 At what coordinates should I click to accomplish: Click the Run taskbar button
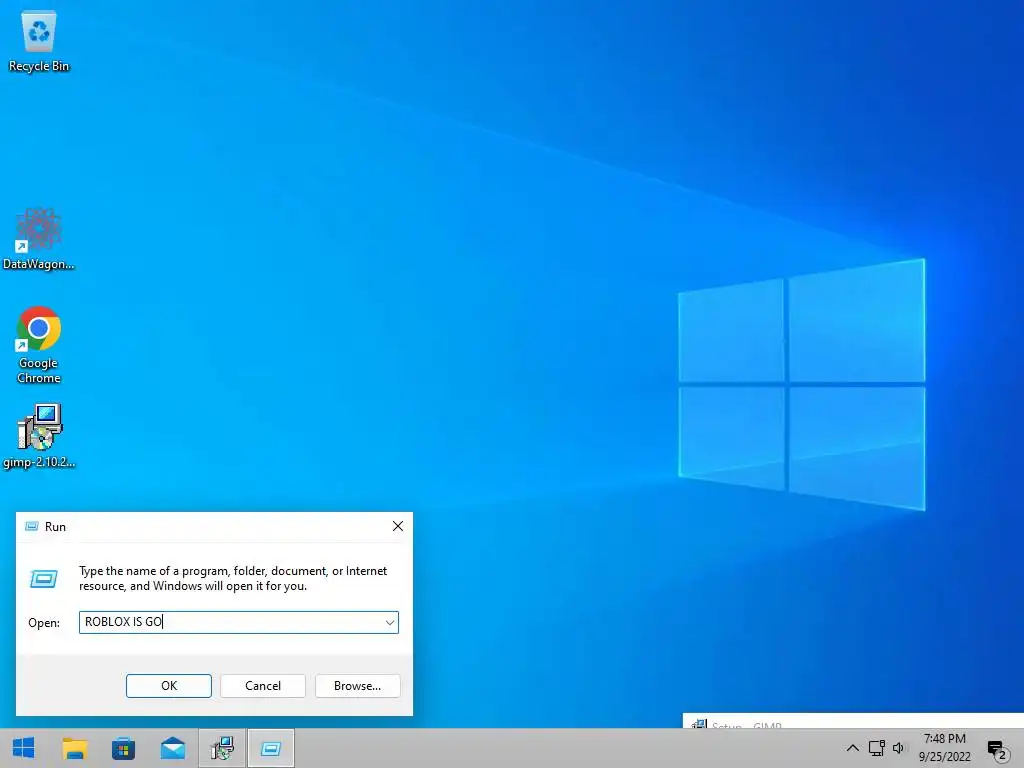(x=271, y=748)
